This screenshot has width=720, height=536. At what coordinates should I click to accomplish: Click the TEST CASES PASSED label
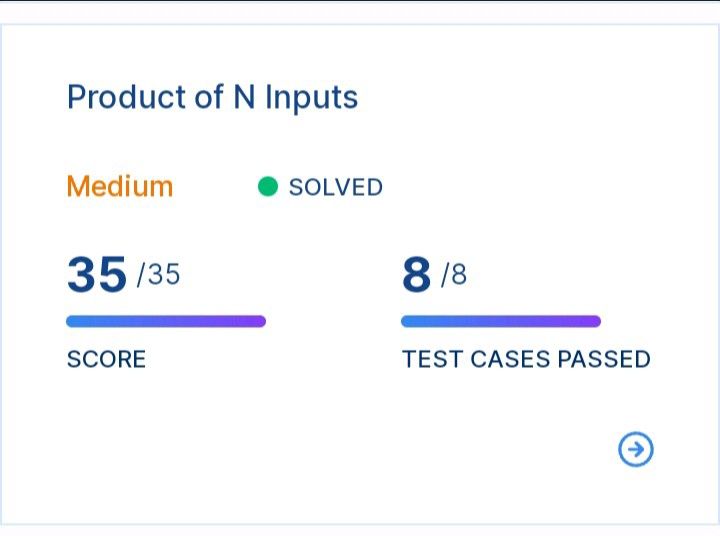point(526,359)
